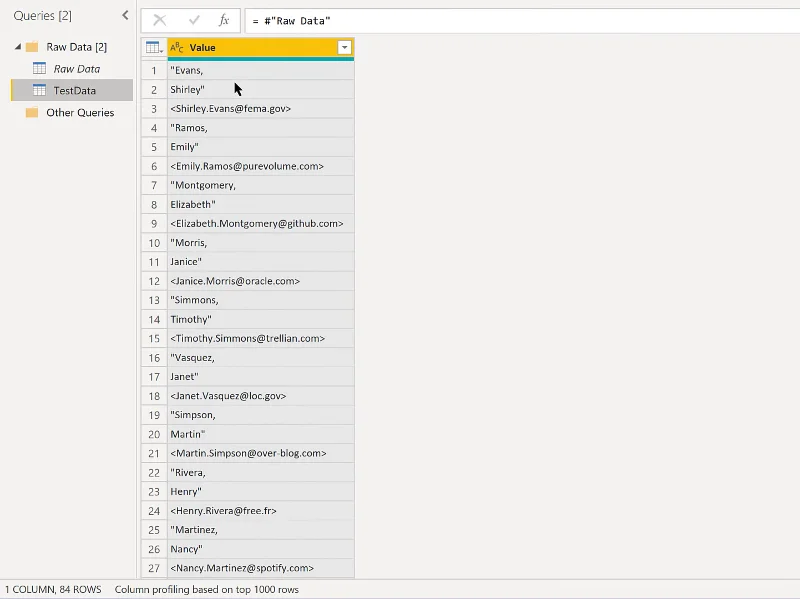Select cell <Nancy.Martinez@spotify.com>
The height and width of the screenshot is (599, 800).
click(x=261, y=568)
